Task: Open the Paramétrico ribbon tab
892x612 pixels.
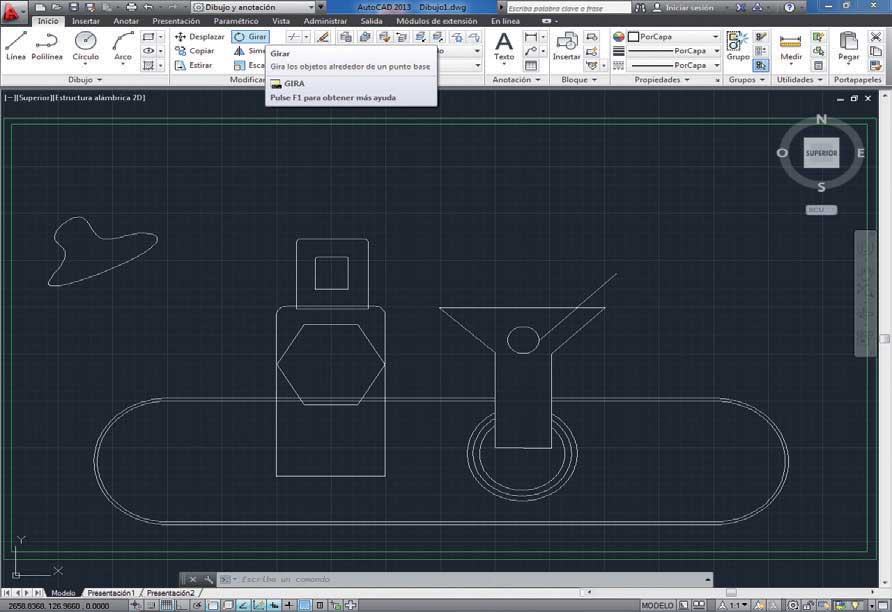Action: coord(236,21)
